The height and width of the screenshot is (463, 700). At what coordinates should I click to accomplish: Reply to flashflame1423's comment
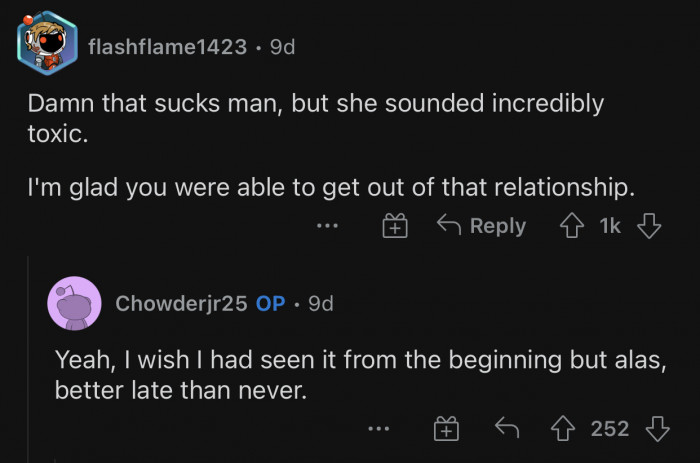[482, 227]
